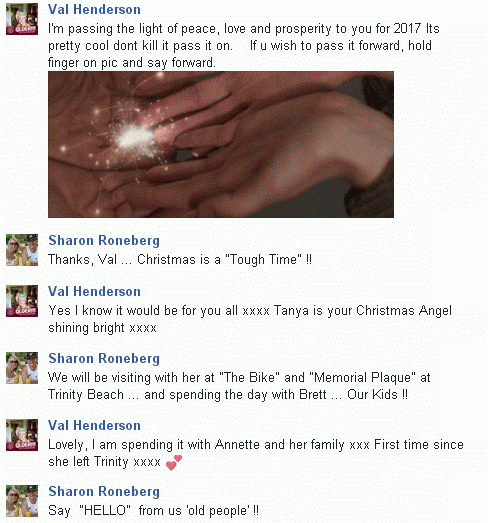Open the glowing hands sparkle image
Viewport: 488px width, 523px height.
tap(221, 144)
